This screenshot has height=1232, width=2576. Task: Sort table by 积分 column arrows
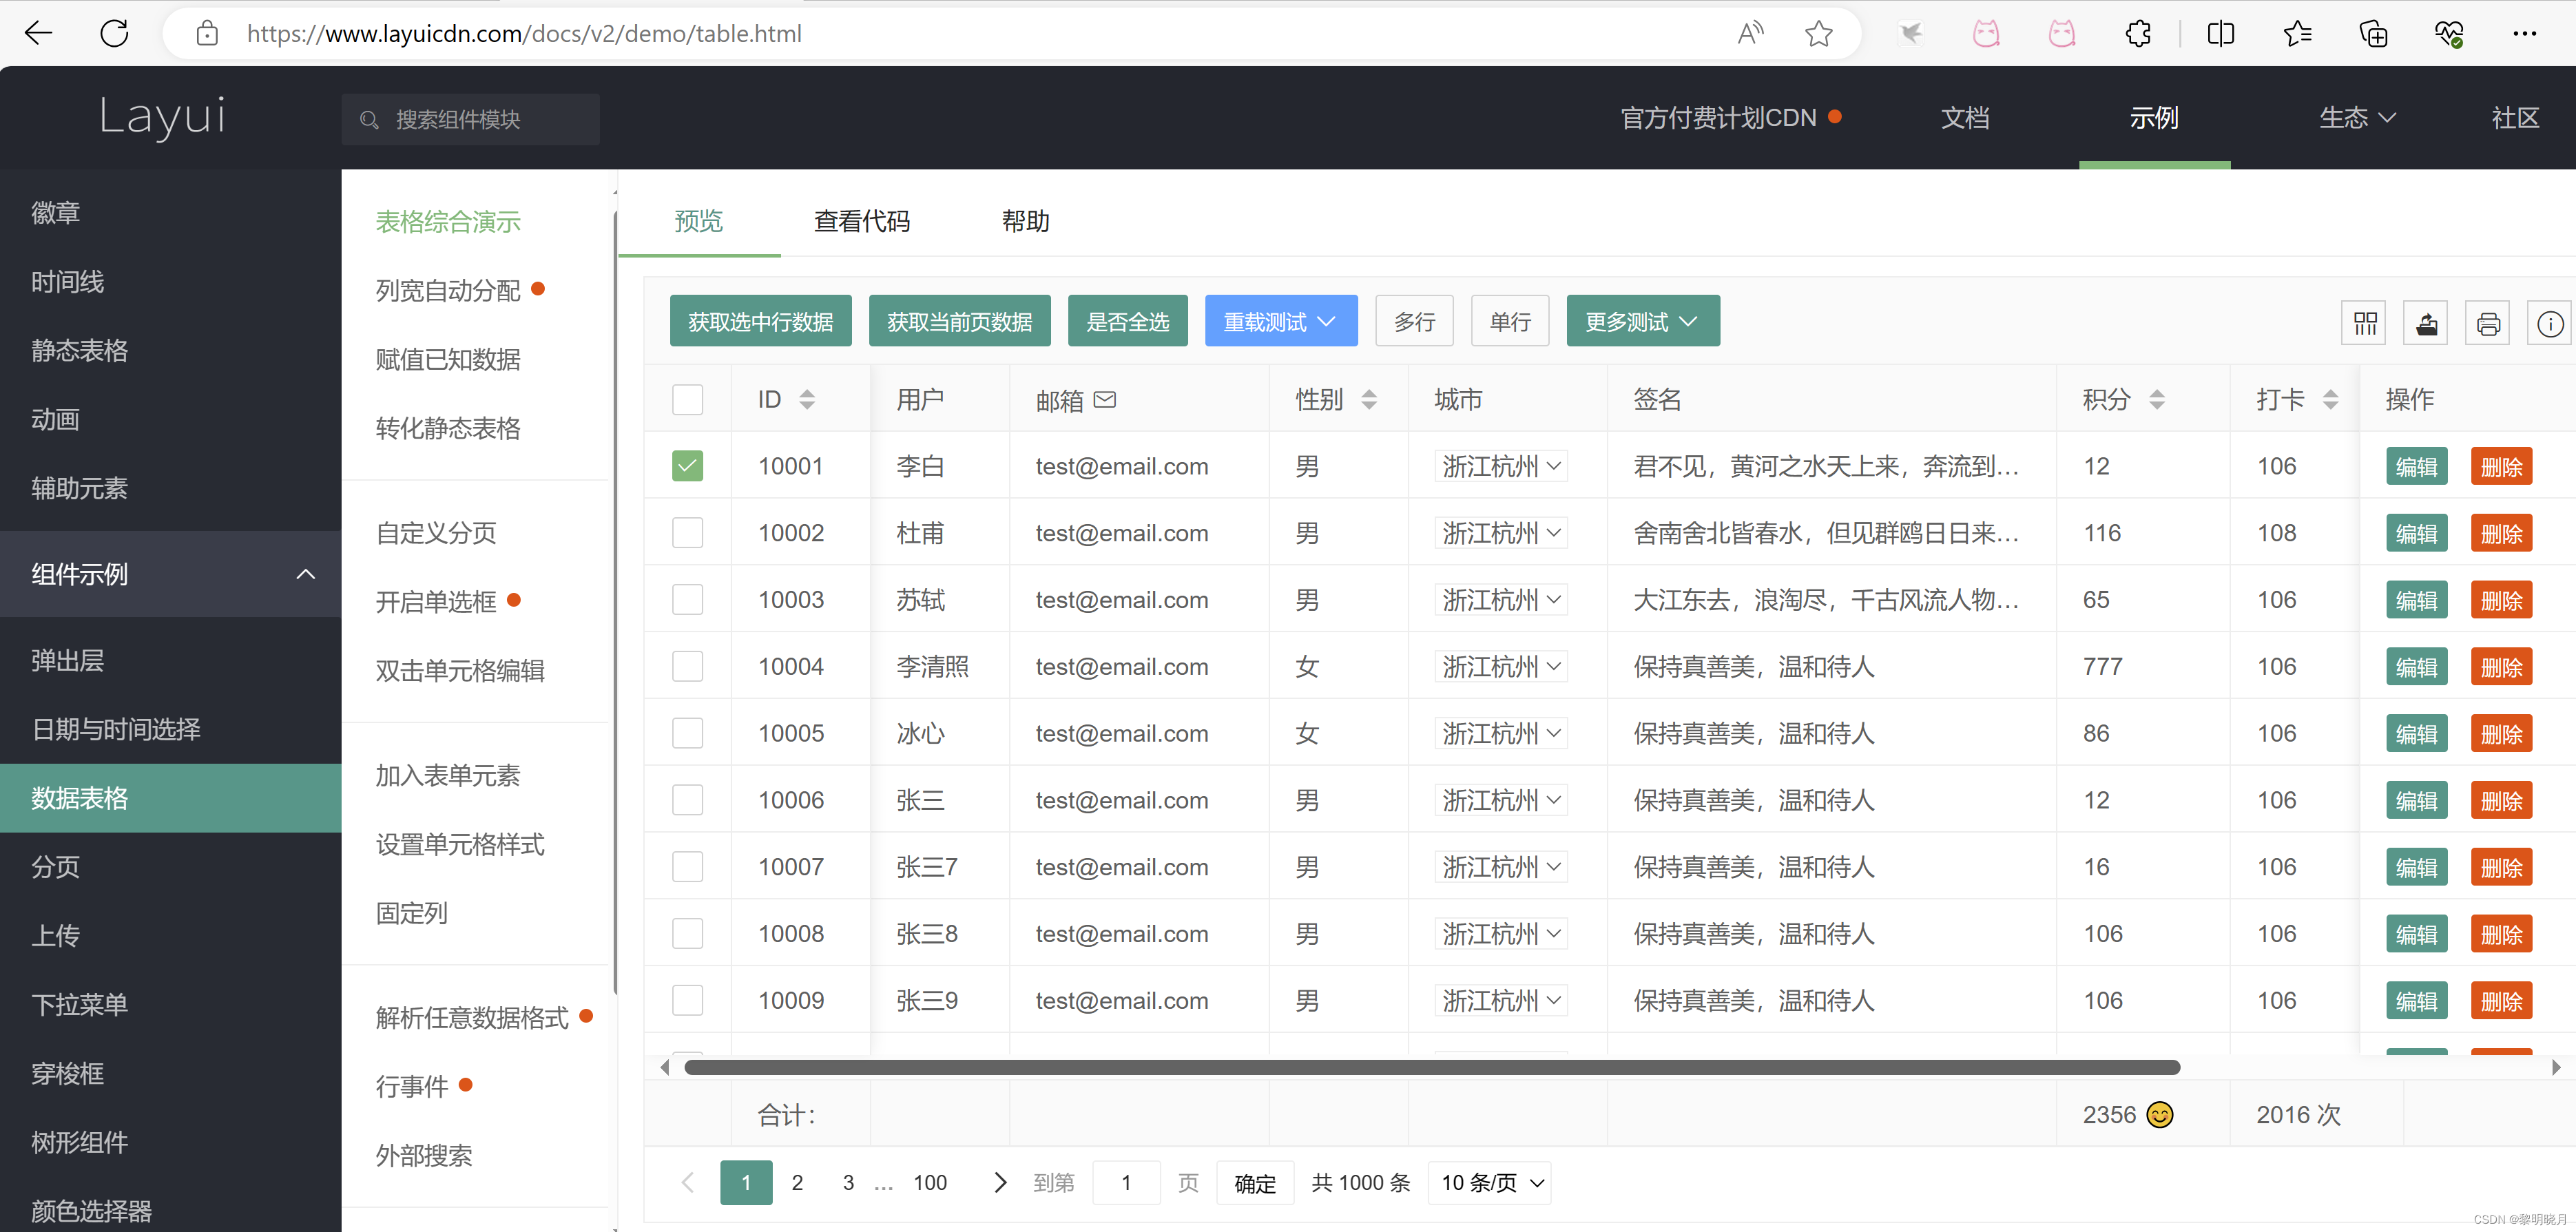pyautogui.click(x=2157, y=400)
